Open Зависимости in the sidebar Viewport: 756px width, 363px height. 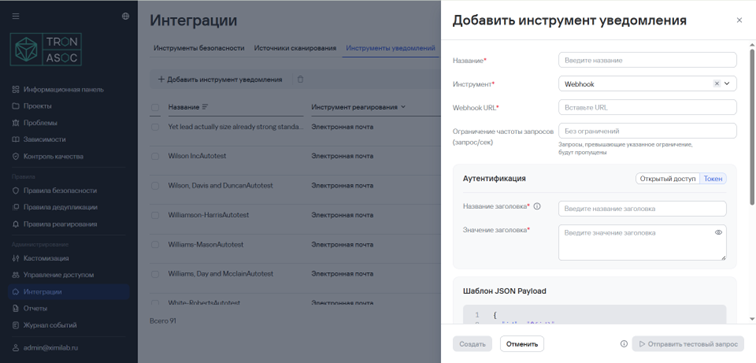[x=44, y=139]
